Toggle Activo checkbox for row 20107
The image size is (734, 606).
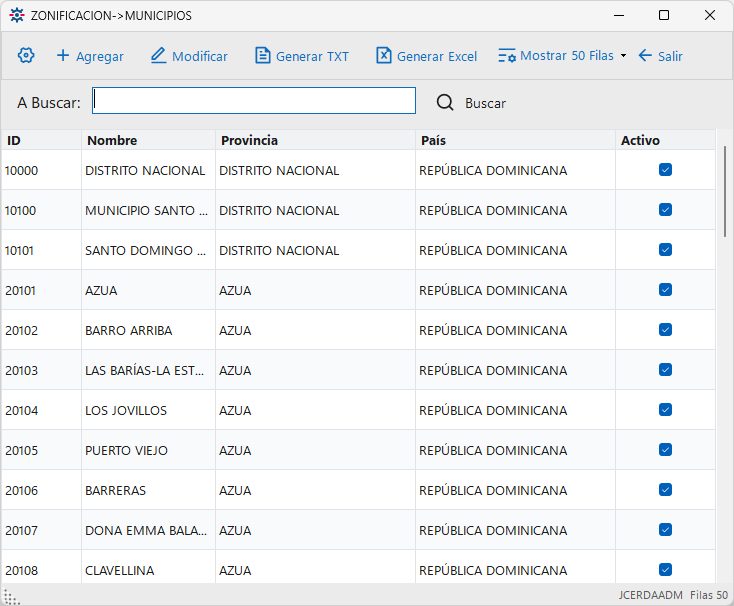coord(665,530)
